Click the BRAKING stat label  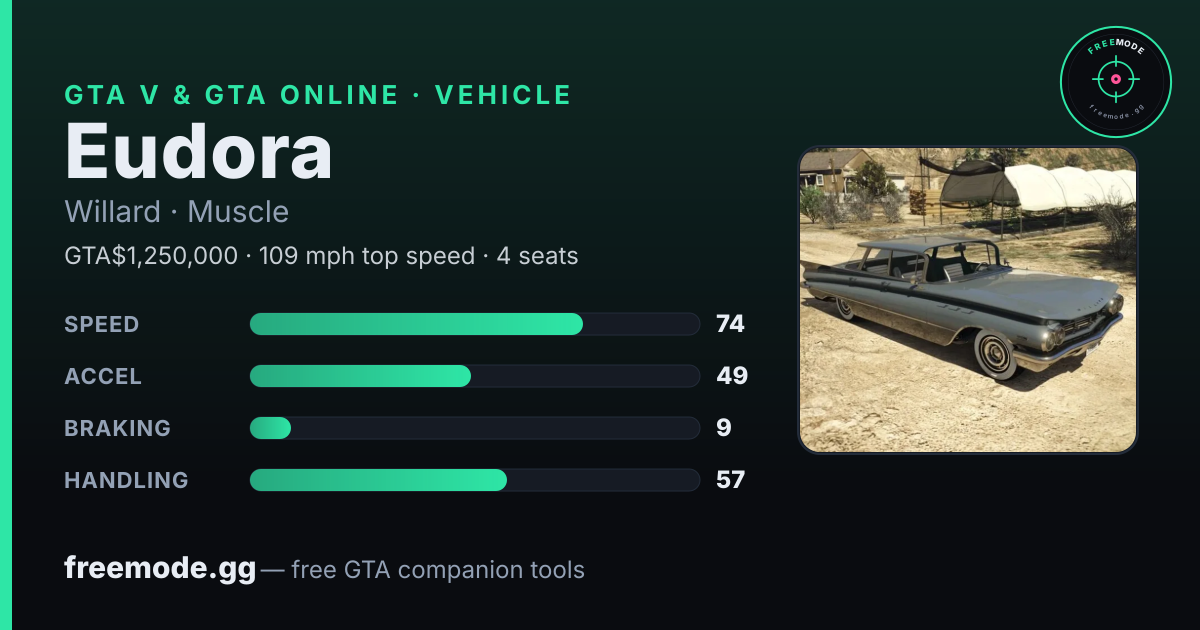click(x=118, y=428)
